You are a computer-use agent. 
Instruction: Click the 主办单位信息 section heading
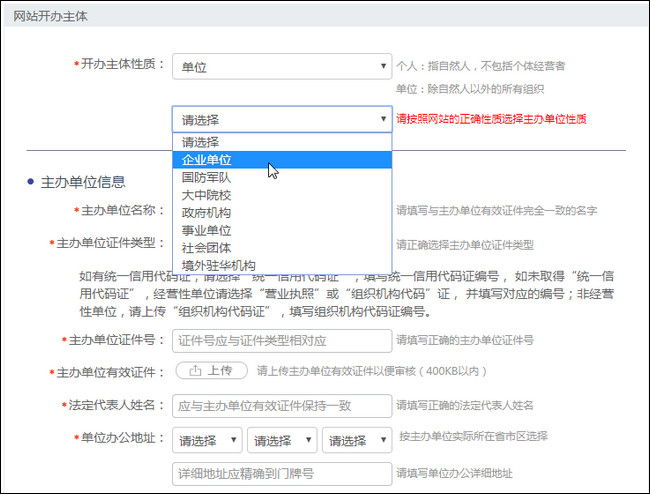click(83, 182)
